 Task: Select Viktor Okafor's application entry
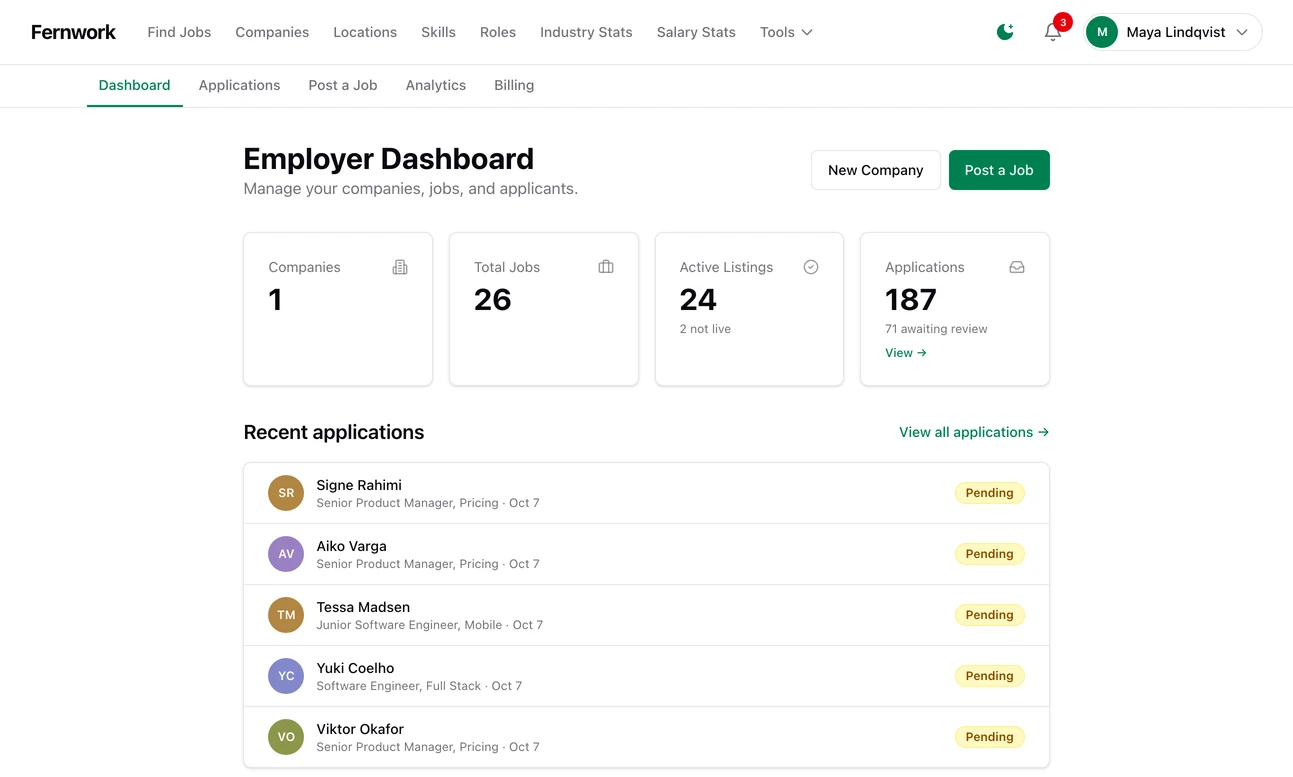(x=647, y=737)
